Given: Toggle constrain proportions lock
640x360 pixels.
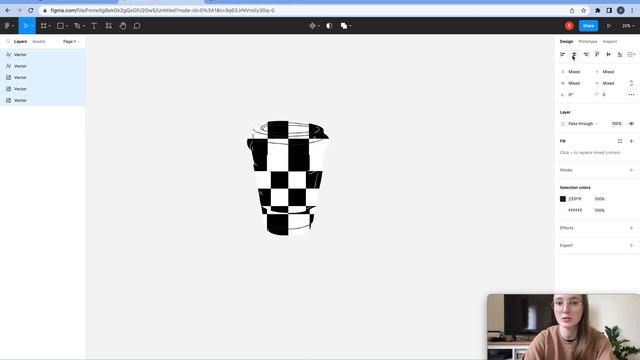Looking at the screenshot, I should pos(631,83).
